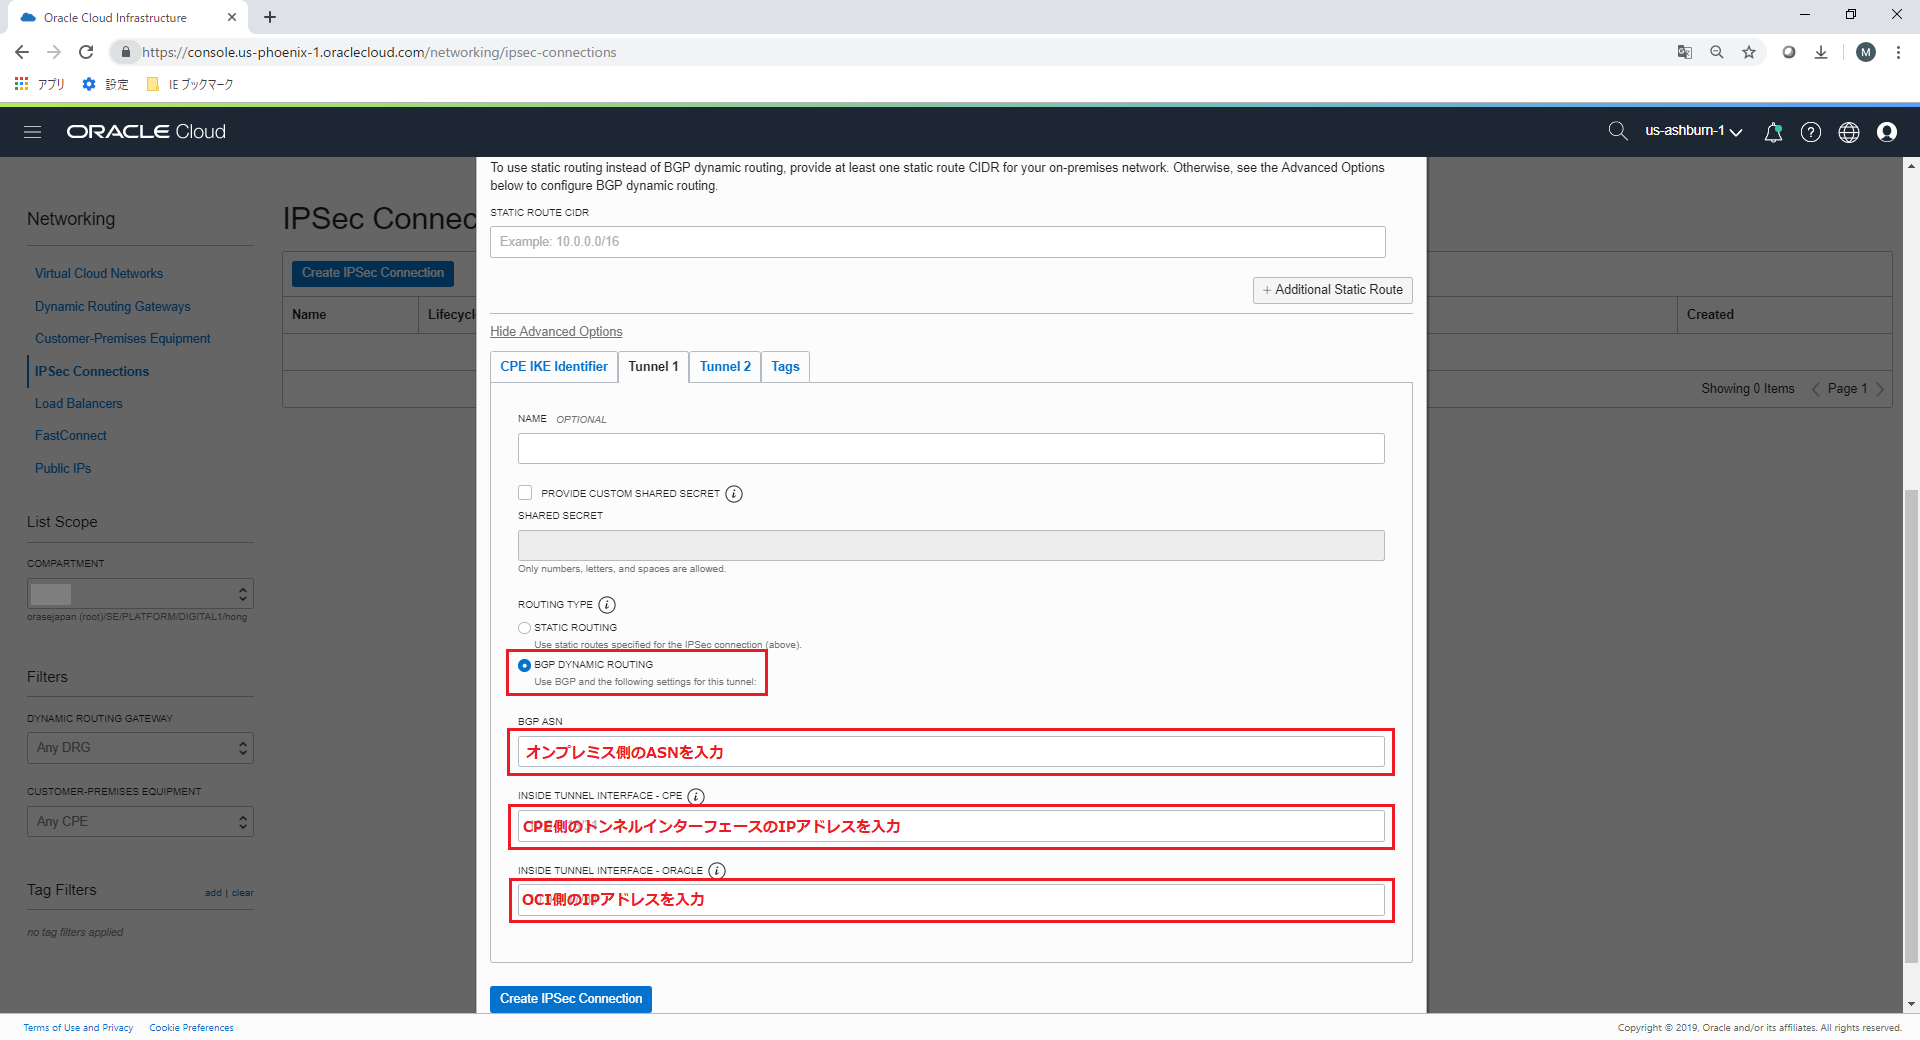Open the console search magnifier icon
The width and height of the screenshot is (1920, 1040).
1617,131
